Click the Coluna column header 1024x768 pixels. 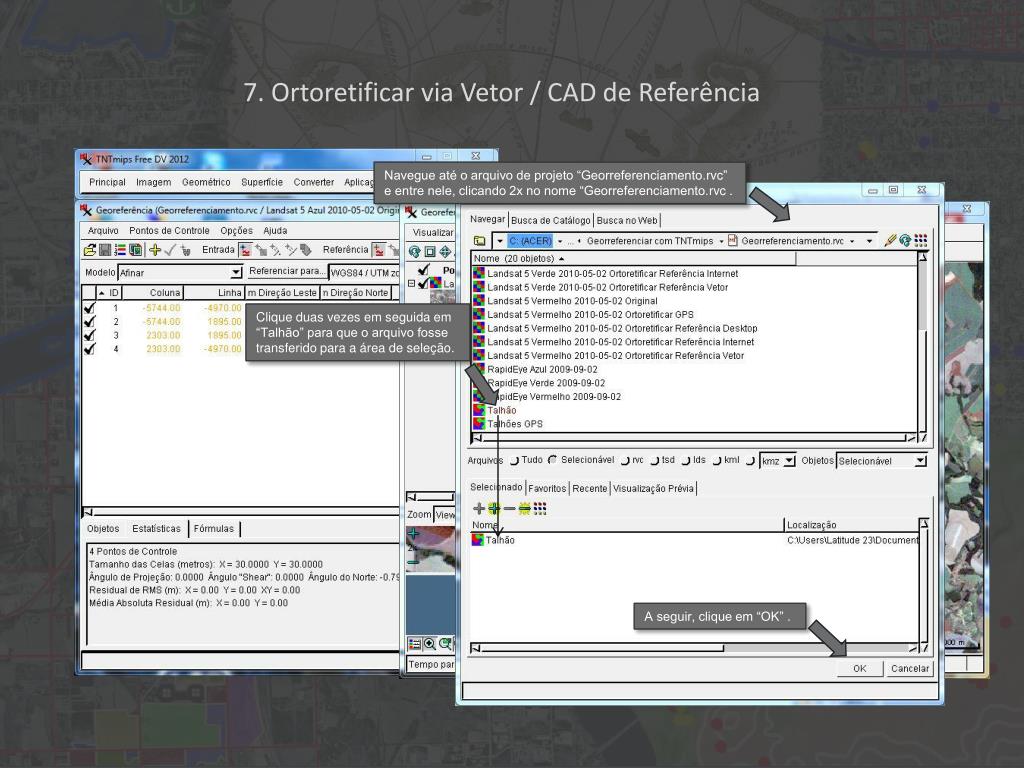point(152,293)
